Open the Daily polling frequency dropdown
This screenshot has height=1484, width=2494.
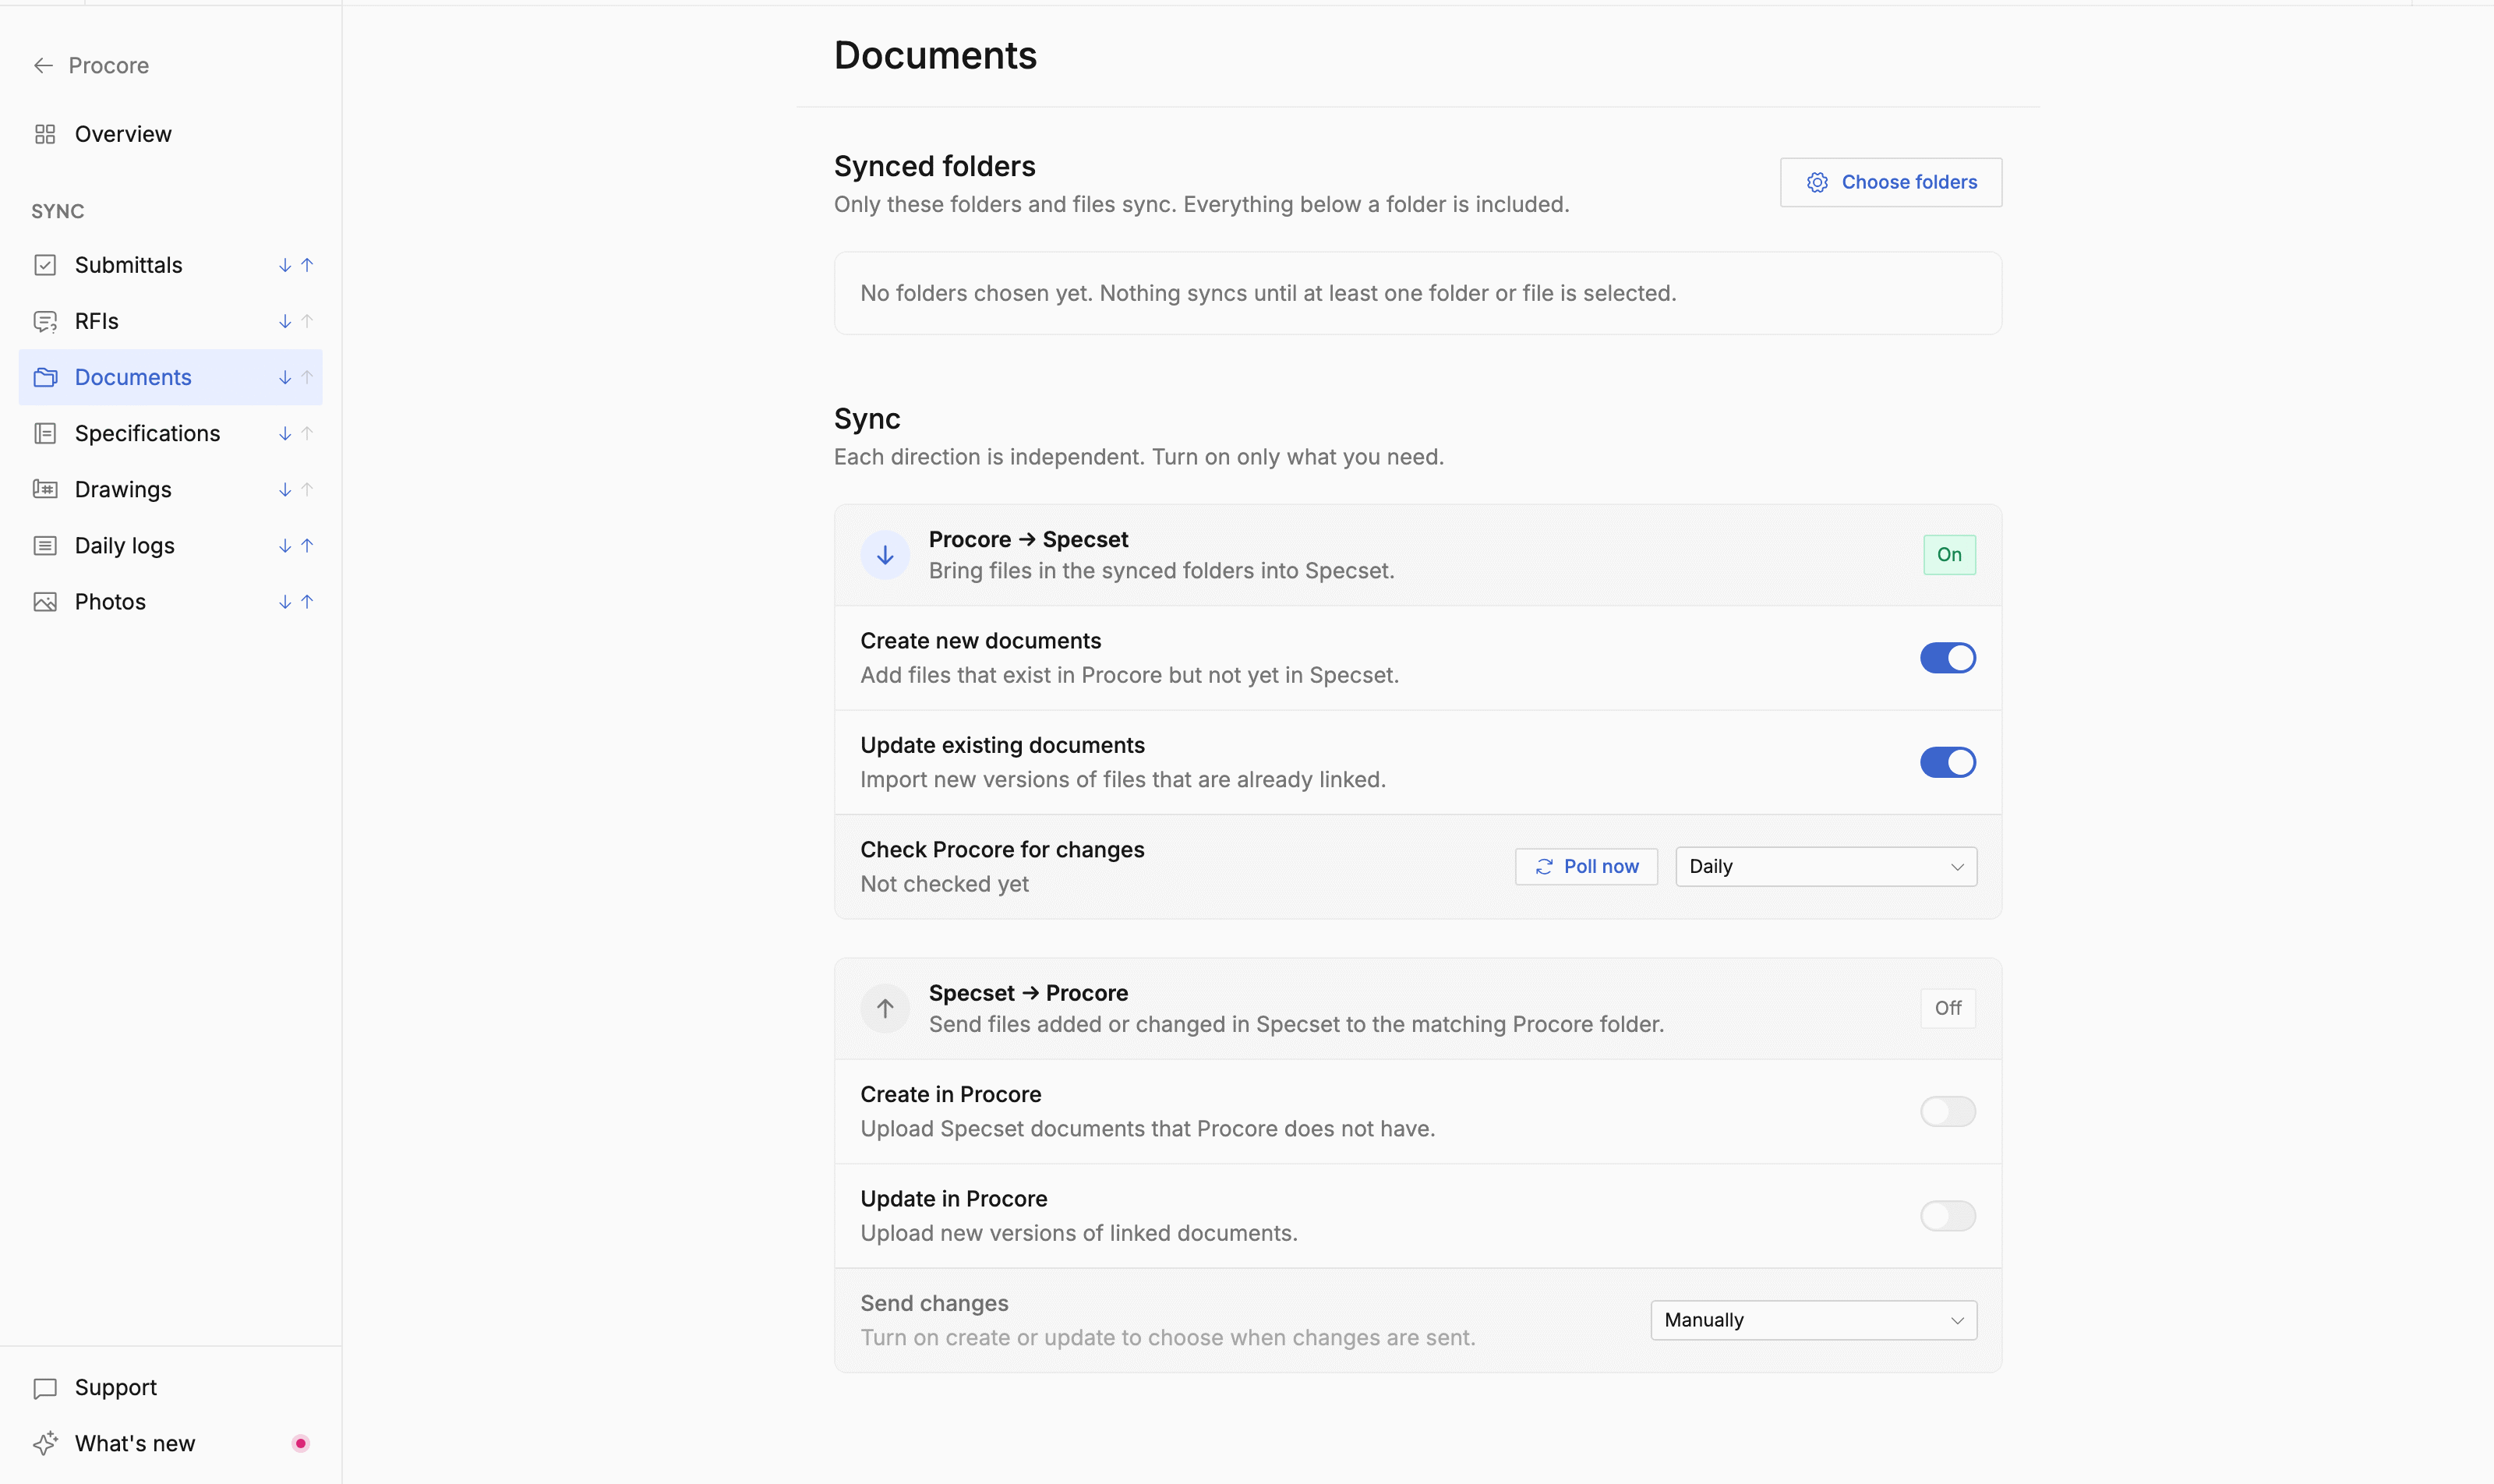tap(1826, 867)
